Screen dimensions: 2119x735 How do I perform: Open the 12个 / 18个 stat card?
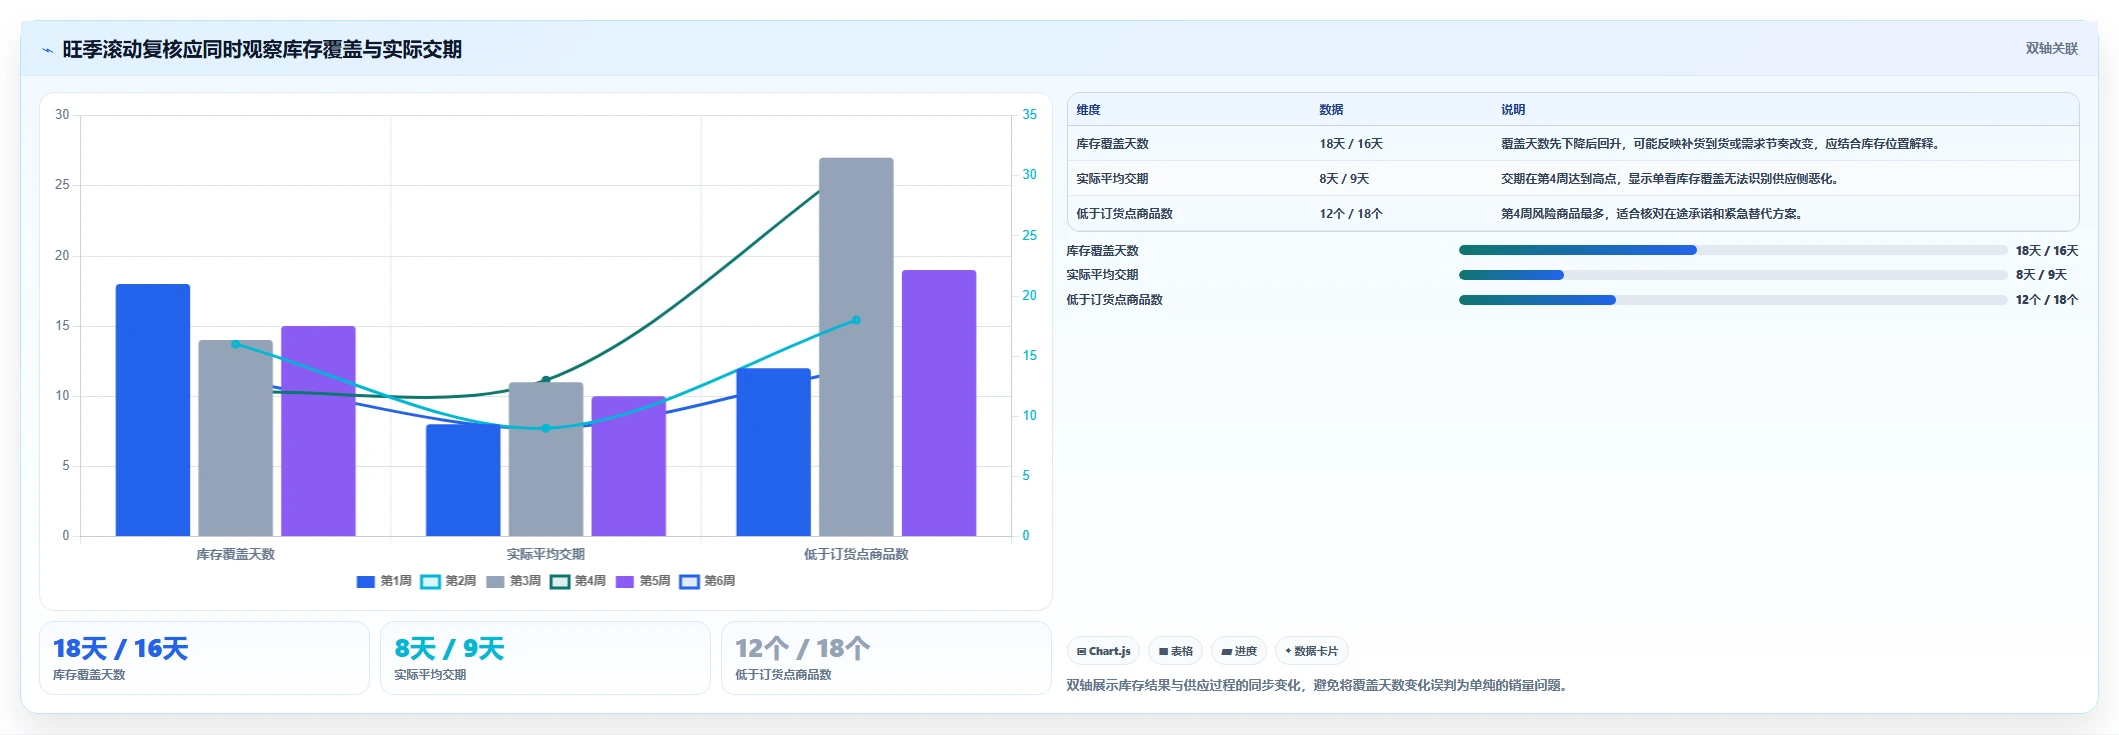pos(886,658)
